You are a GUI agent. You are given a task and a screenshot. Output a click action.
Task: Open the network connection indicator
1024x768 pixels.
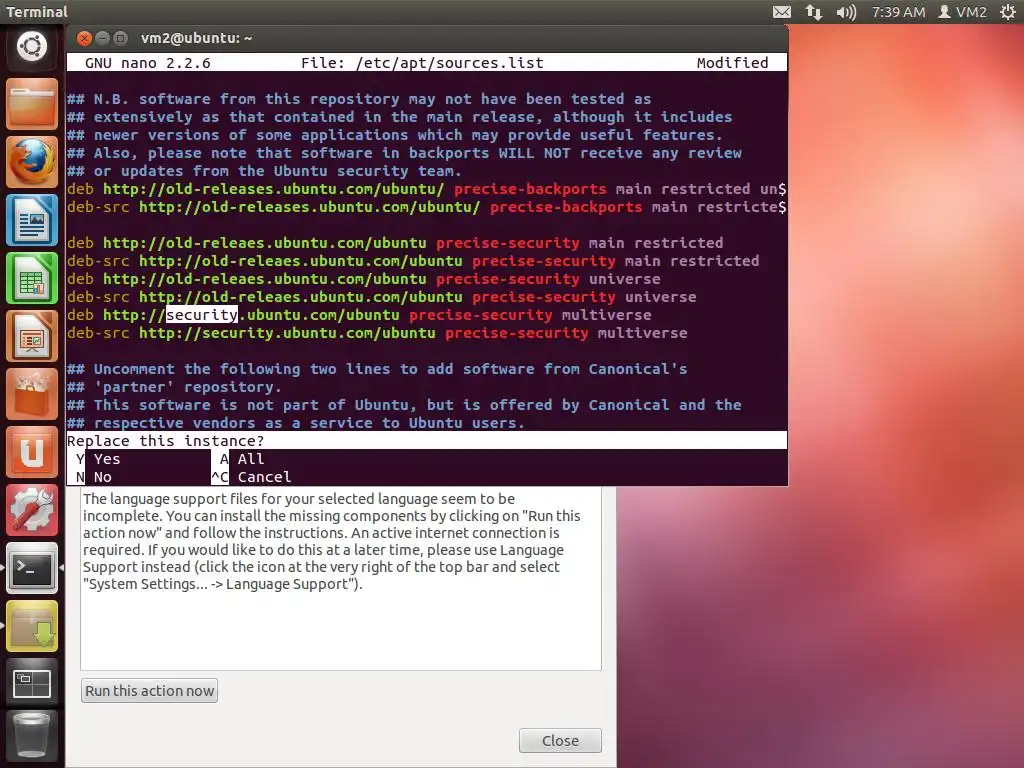pyautogui.click(x=814, y=12)
